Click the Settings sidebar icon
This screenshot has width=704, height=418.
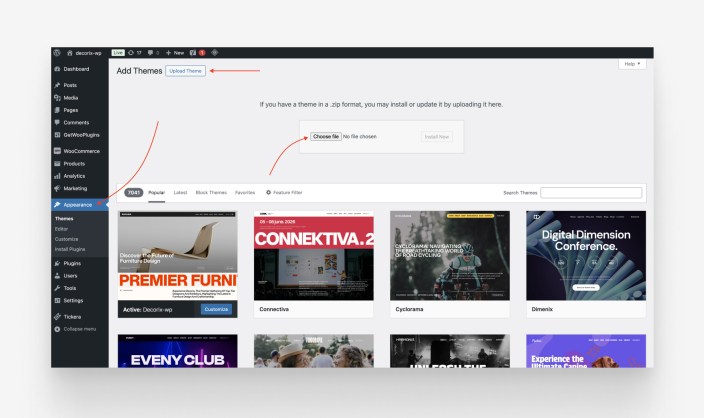(x=57, y=301)
